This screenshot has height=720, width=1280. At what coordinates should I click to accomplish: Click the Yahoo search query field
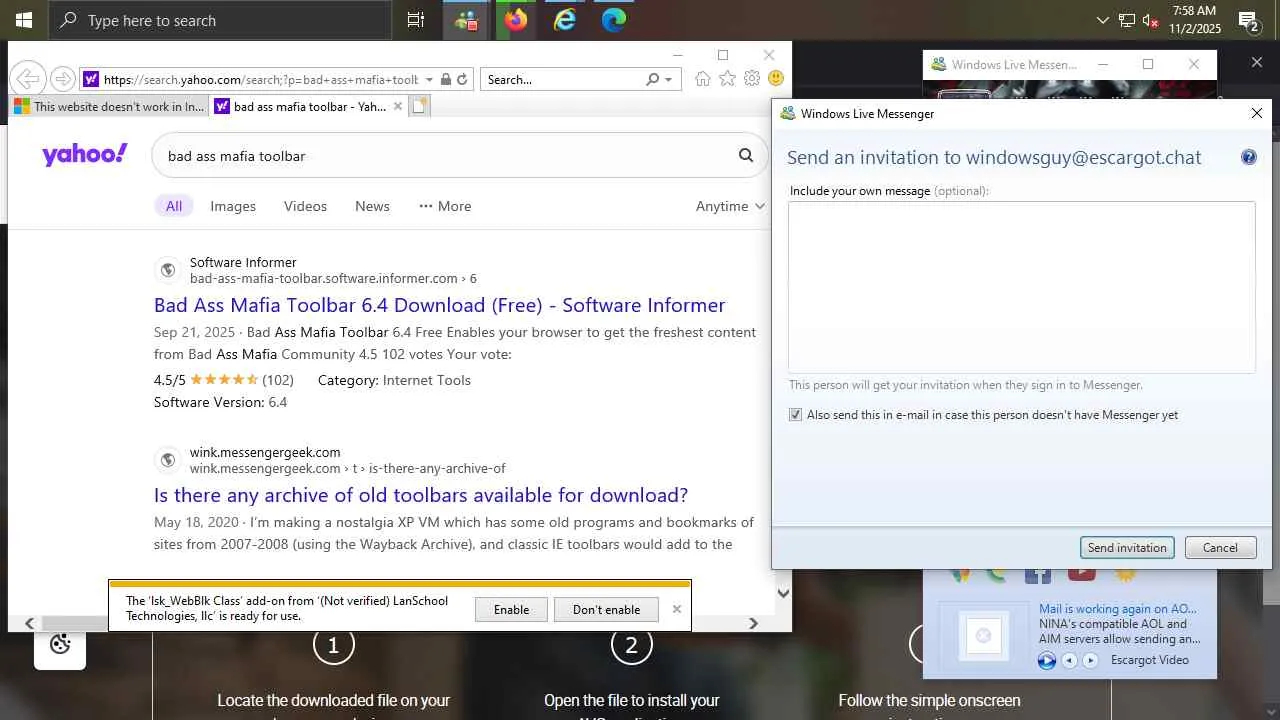[x=445, y=156]
